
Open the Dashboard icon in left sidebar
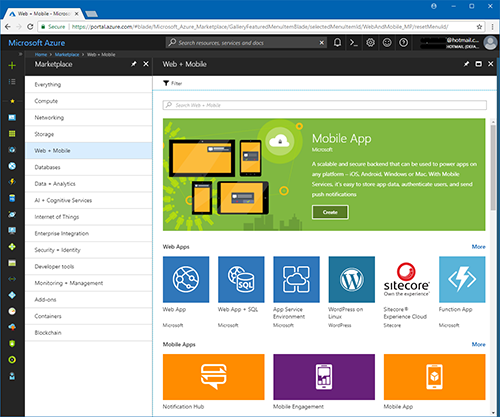coord(12,117)
